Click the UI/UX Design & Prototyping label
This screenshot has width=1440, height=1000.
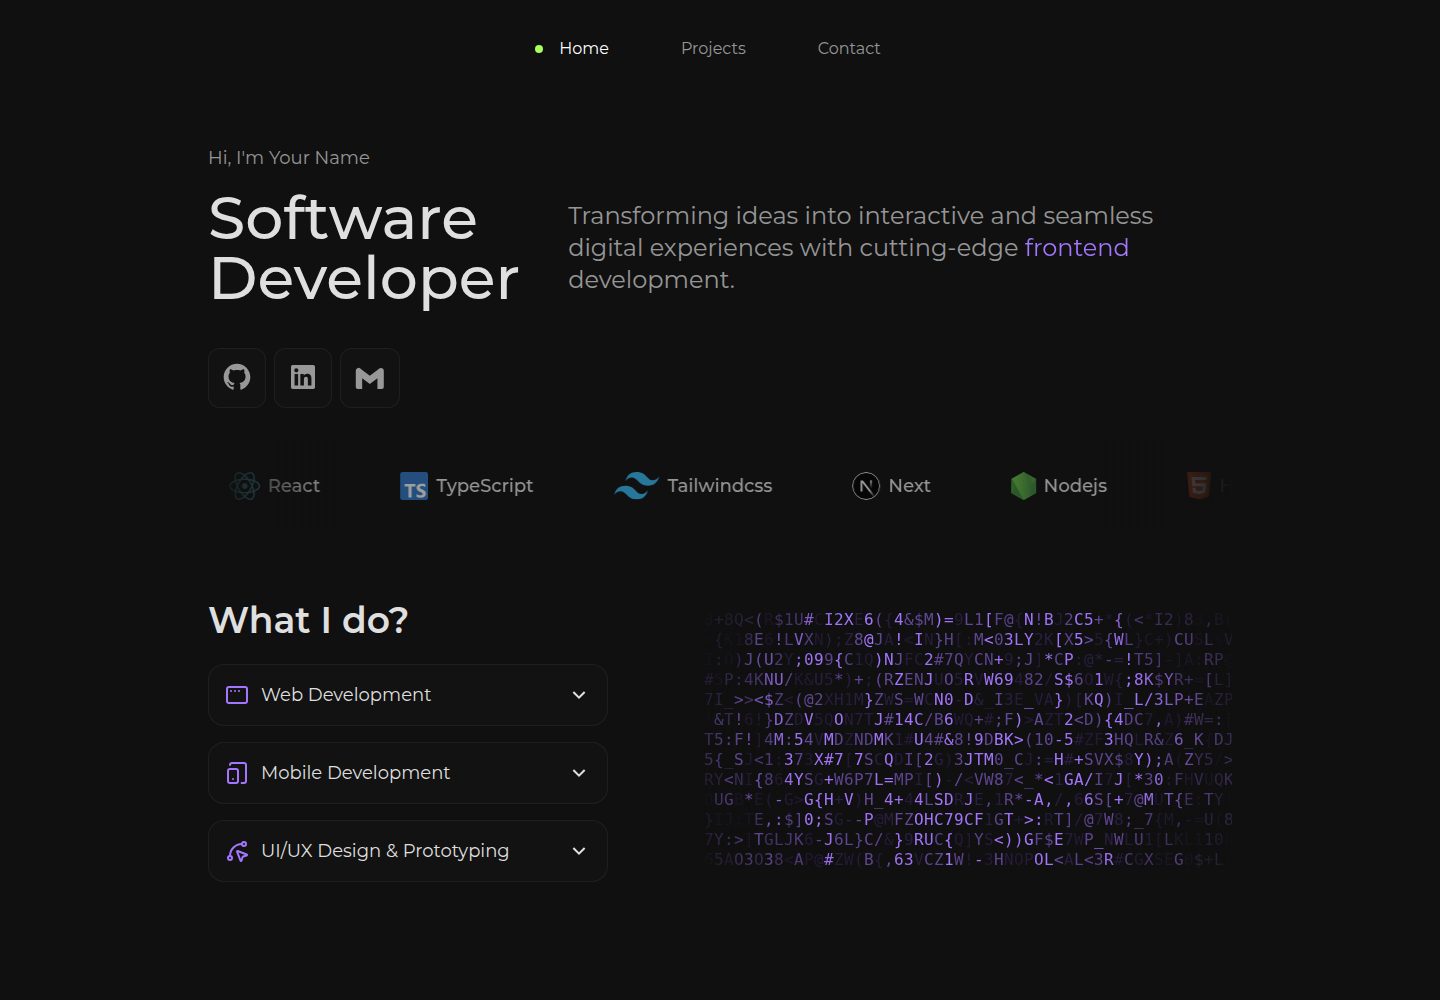(x=385, y=851)
